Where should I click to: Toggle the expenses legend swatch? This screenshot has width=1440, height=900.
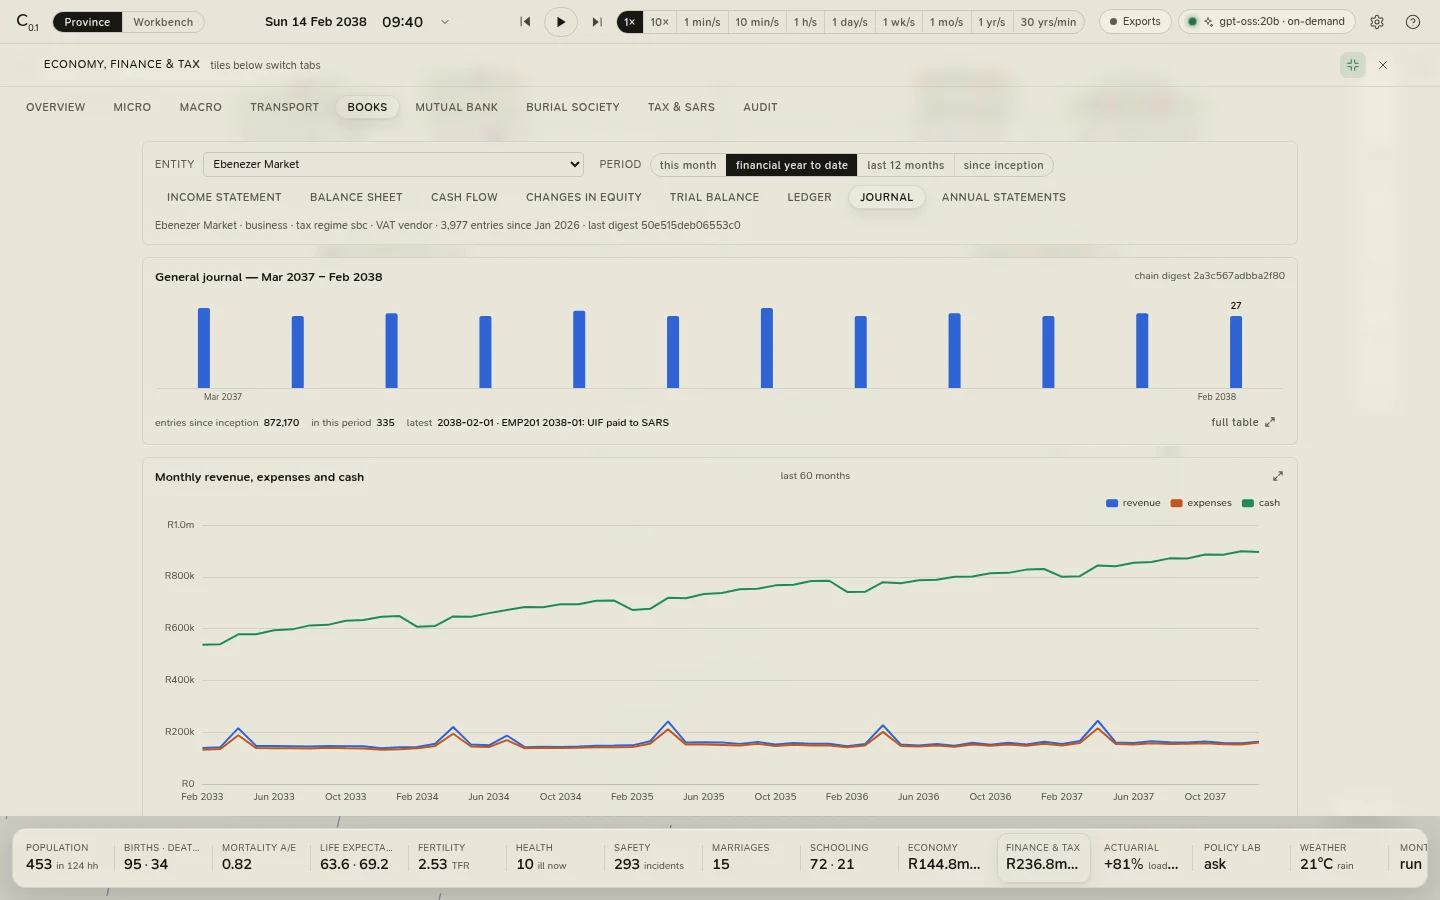click(1177, 503)
